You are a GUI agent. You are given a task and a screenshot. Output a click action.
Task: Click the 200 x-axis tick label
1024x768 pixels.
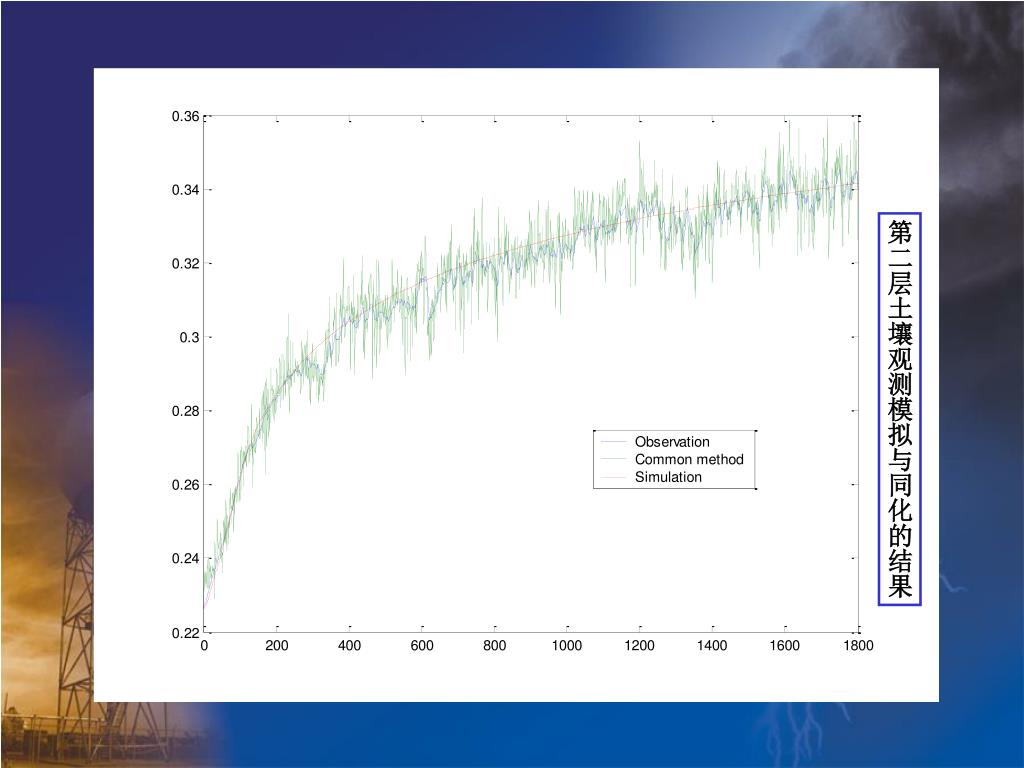coord(277,646)
